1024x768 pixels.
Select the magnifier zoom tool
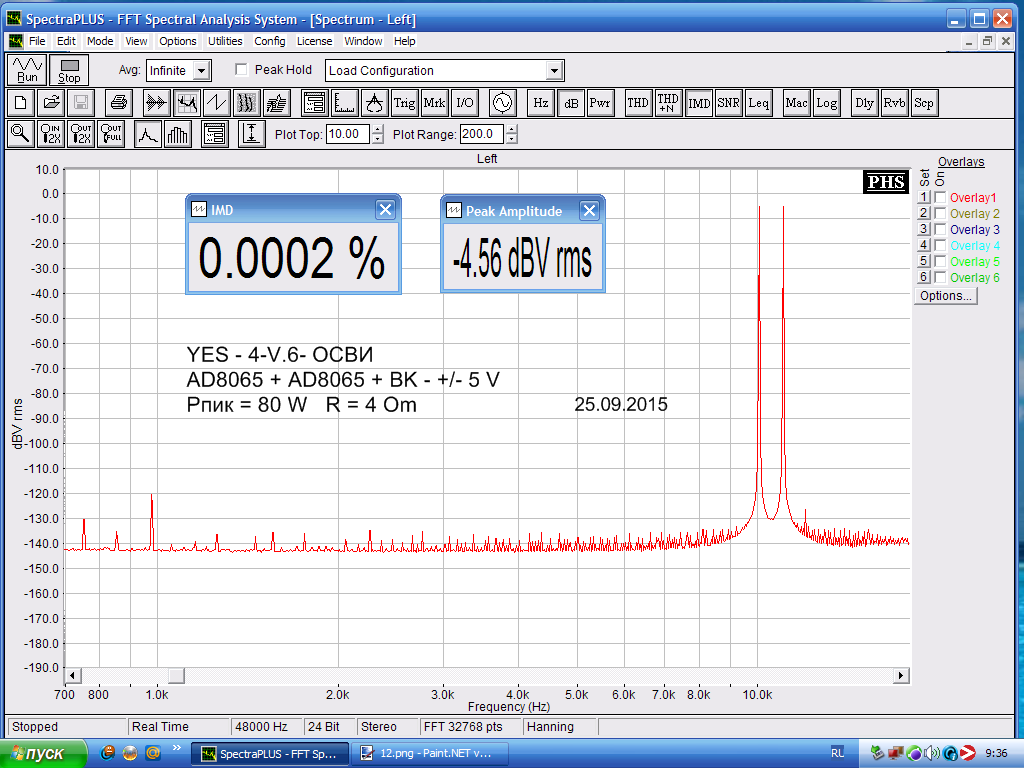tap(20, 134)
